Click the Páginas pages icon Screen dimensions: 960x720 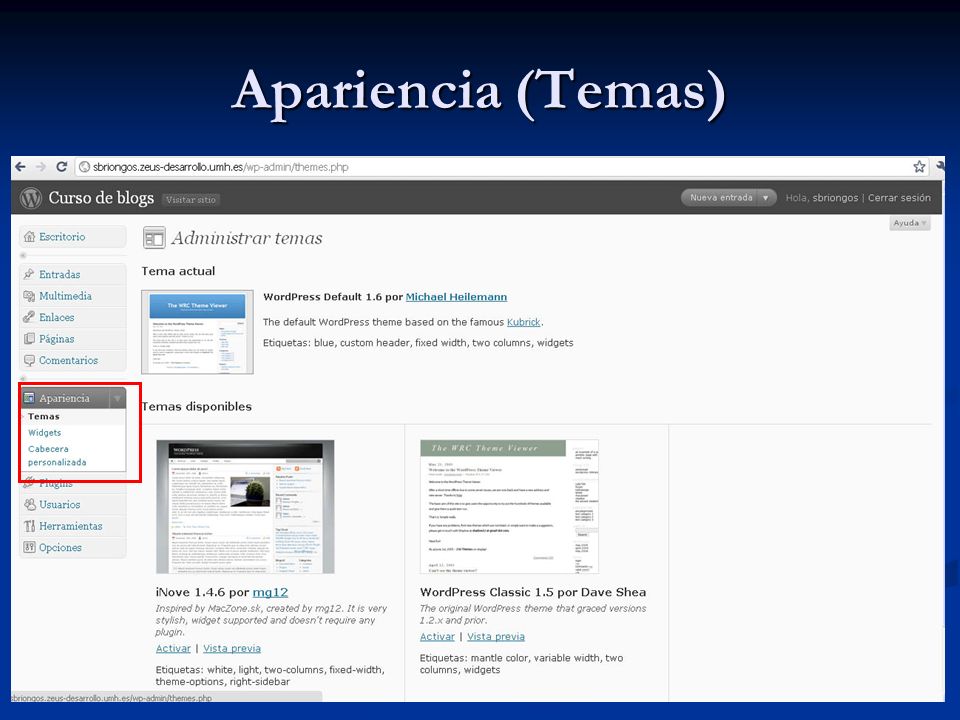tap(29, 339)
